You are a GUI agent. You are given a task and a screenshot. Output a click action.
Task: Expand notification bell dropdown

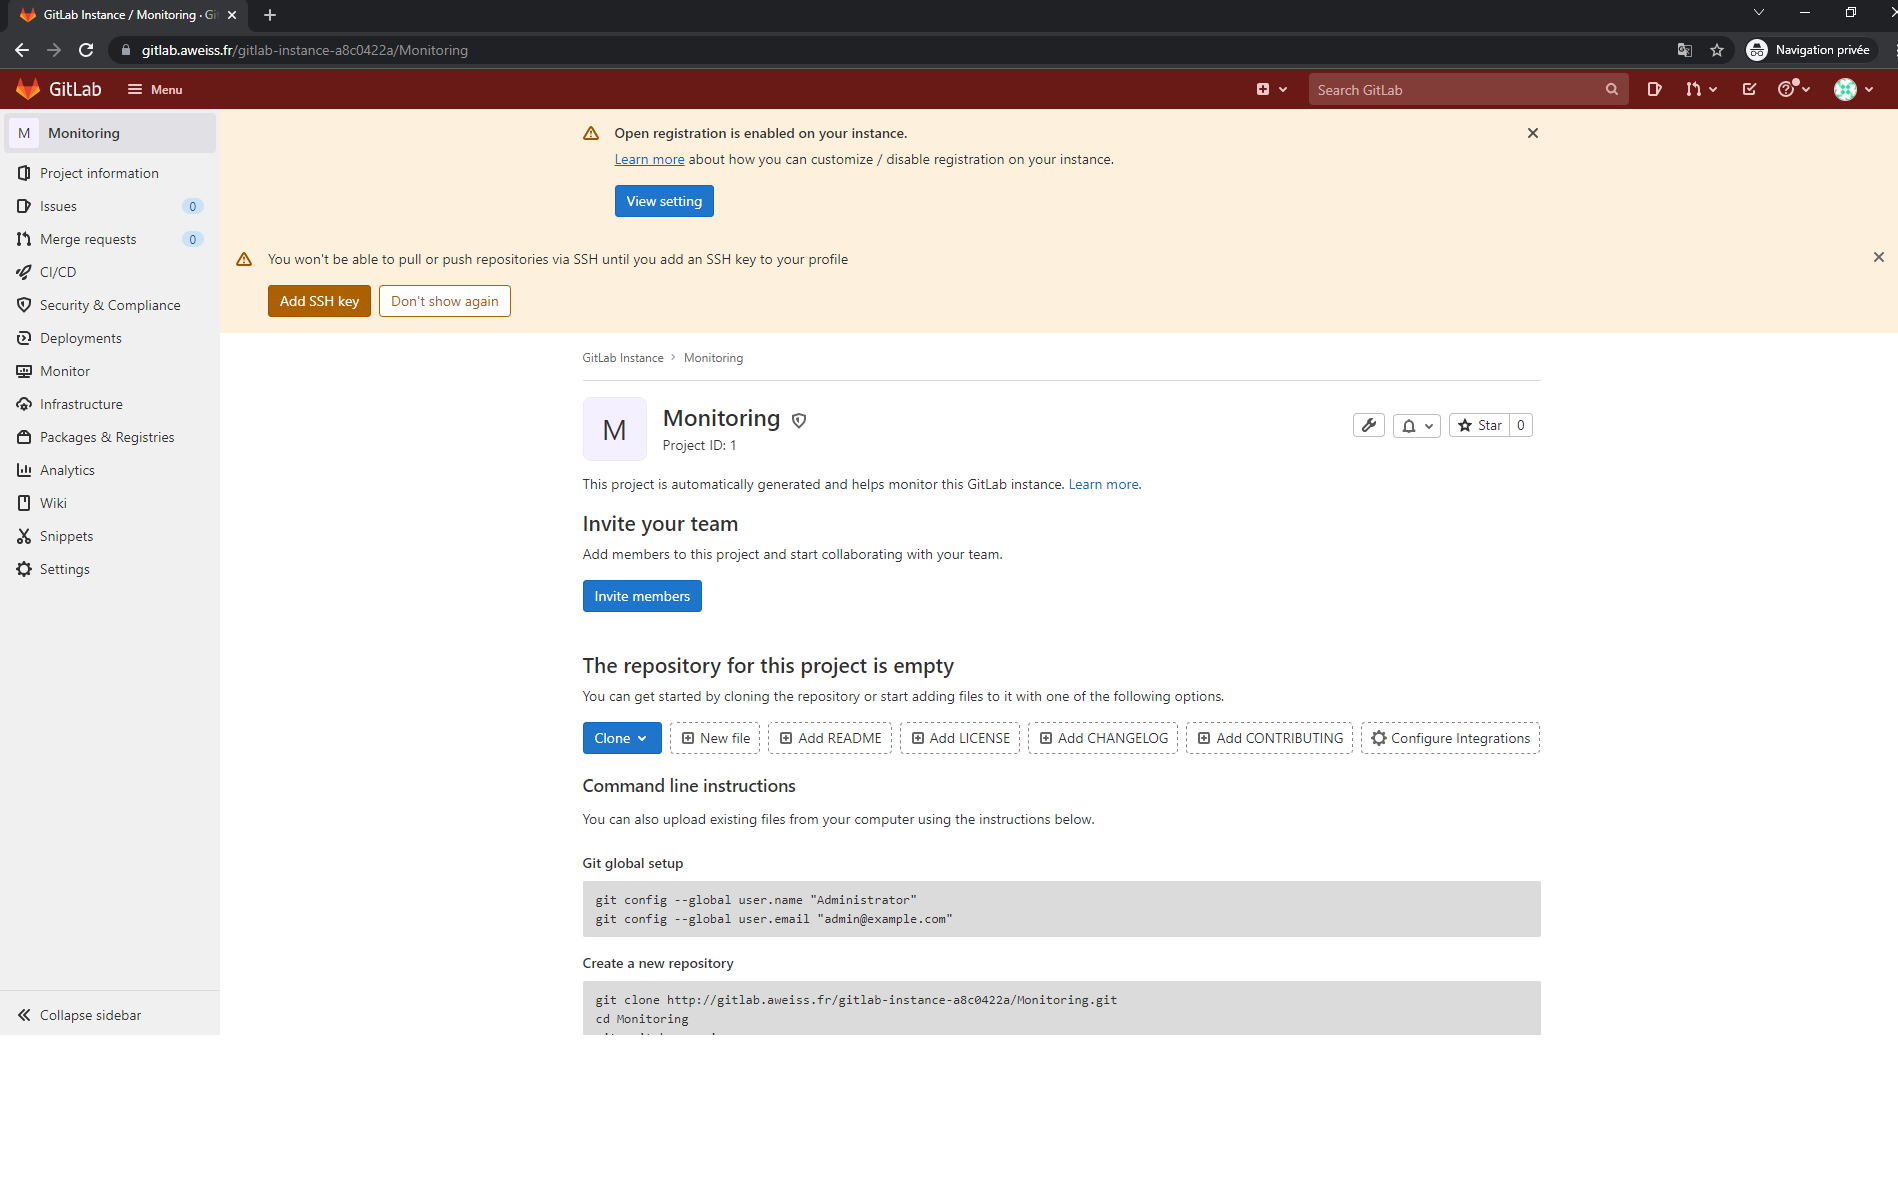coord(1417,425)
